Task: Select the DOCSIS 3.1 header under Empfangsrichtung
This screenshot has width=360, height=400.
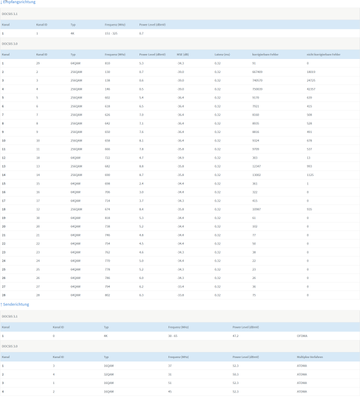Action: [180, 14]
